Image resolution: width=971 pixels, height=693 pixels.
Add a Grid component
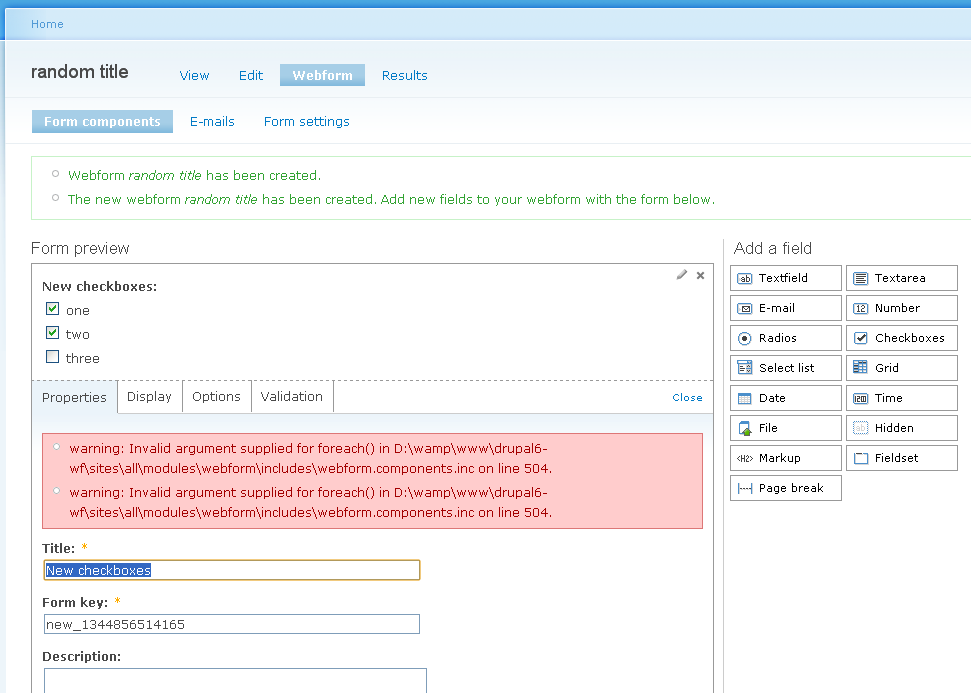pyautogui.click(x=901, y=368)
